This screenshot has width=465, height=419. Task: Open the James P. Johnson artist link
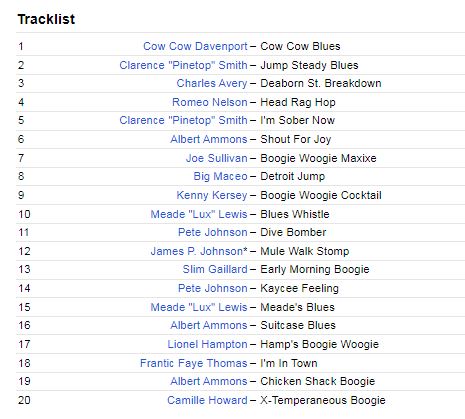(197, 251)
